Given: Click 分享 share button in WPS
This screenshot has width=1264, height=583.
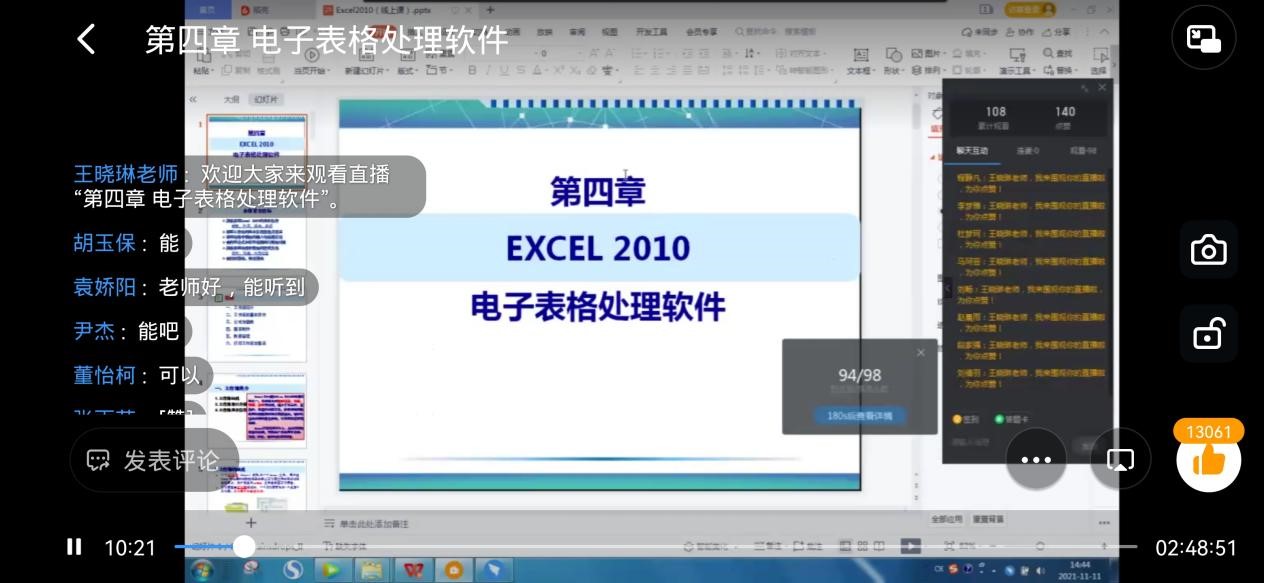Looking at the screenshot, I should click(x=1057, y=32).
